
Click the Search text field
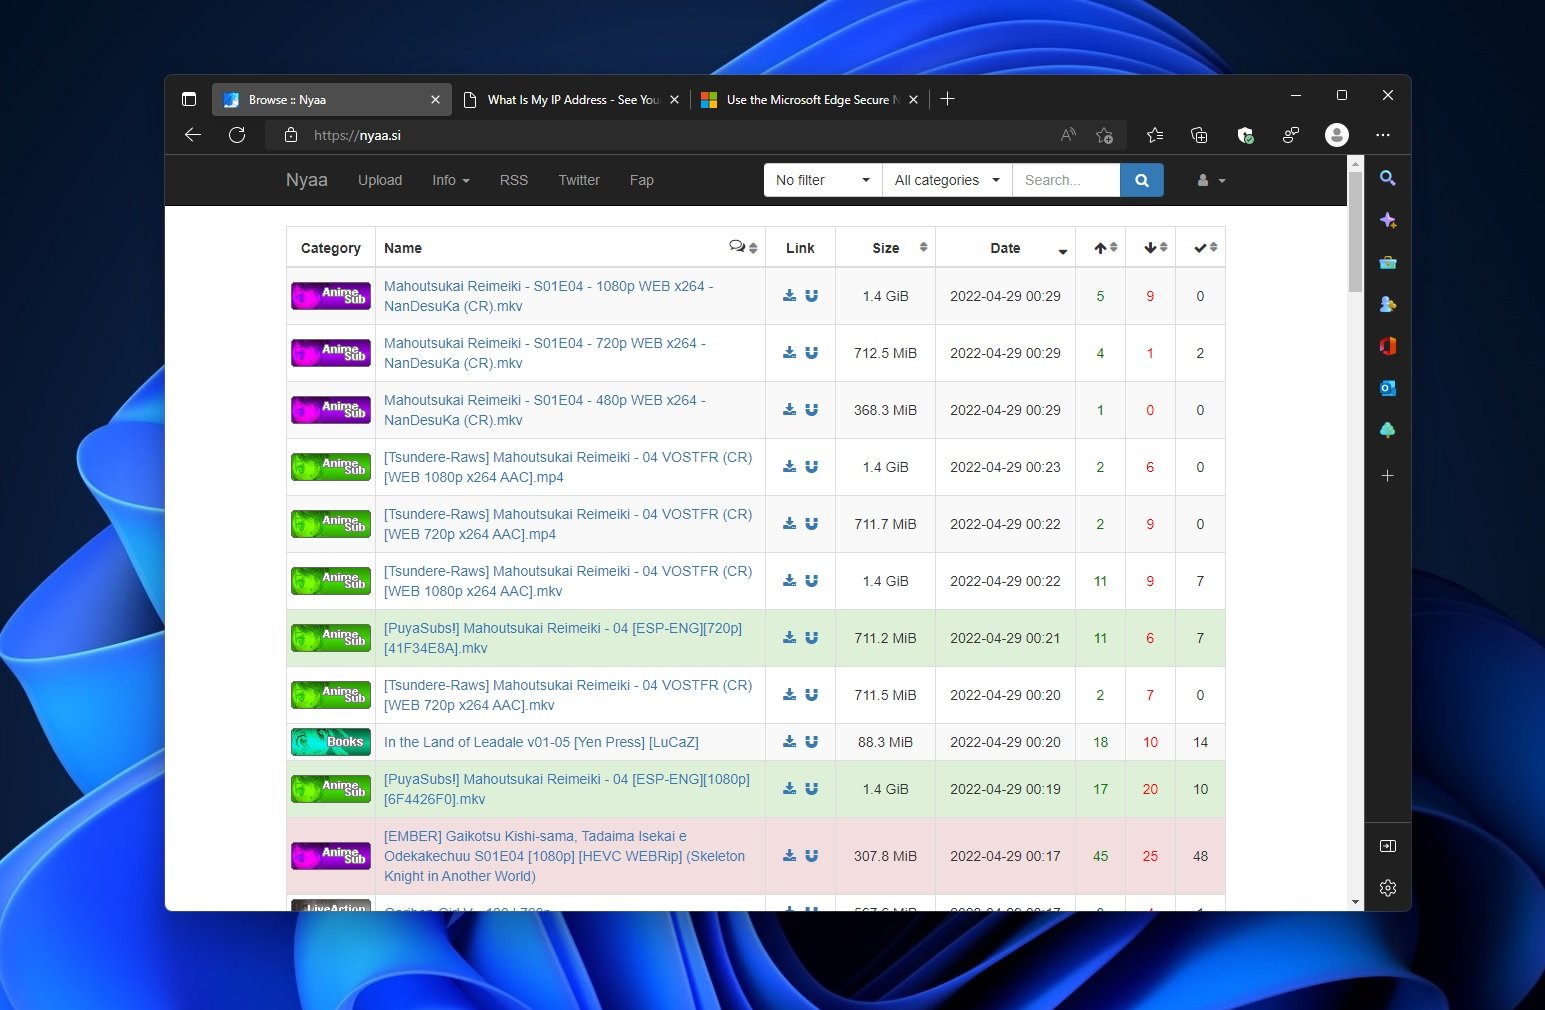[x=1065, y=180]
